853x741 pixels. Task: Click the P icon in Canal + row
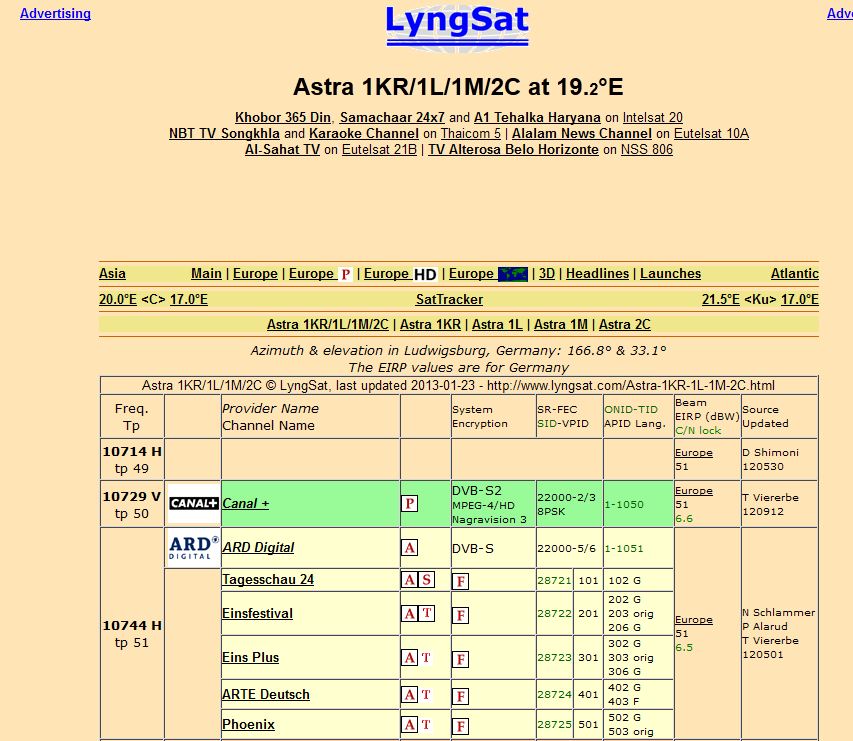click(x=409, y=503)
